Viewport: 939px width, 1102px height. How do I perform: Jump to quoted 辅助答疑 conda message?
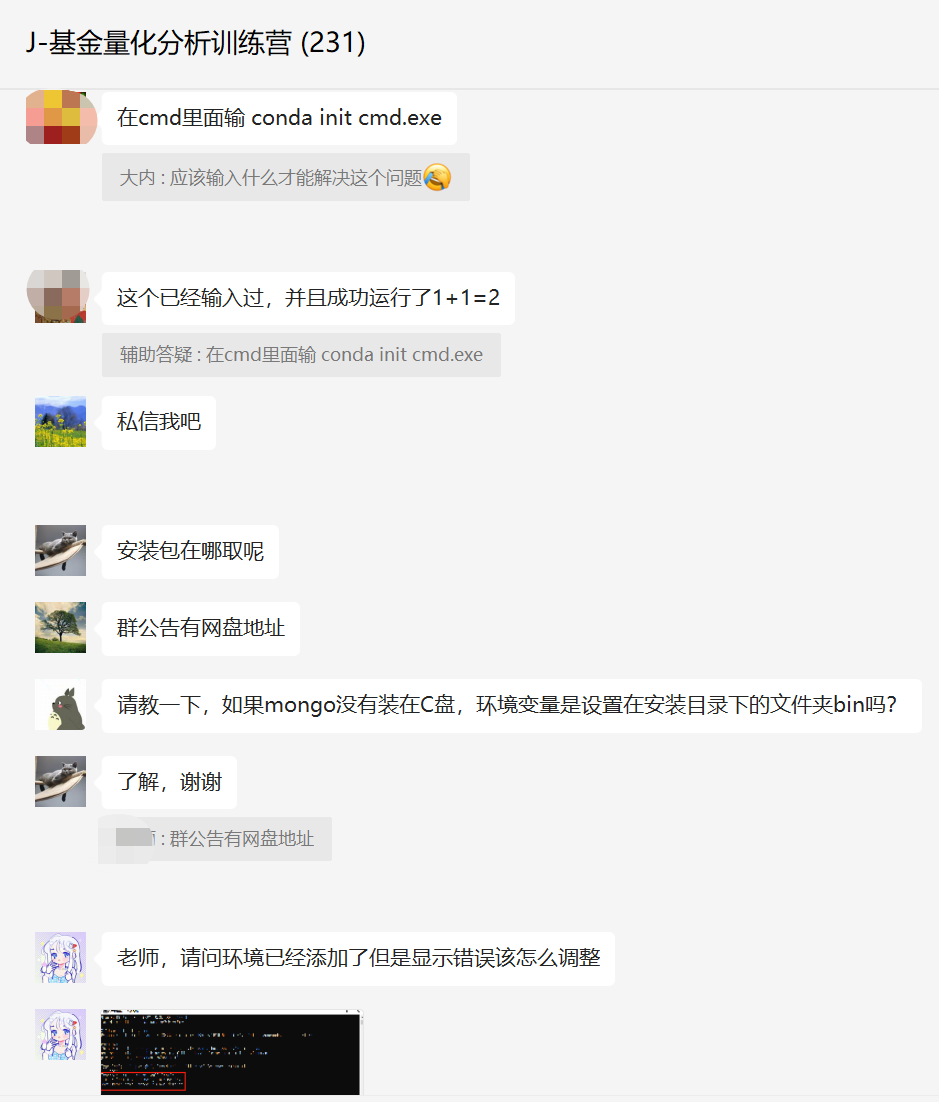(301, 355)
